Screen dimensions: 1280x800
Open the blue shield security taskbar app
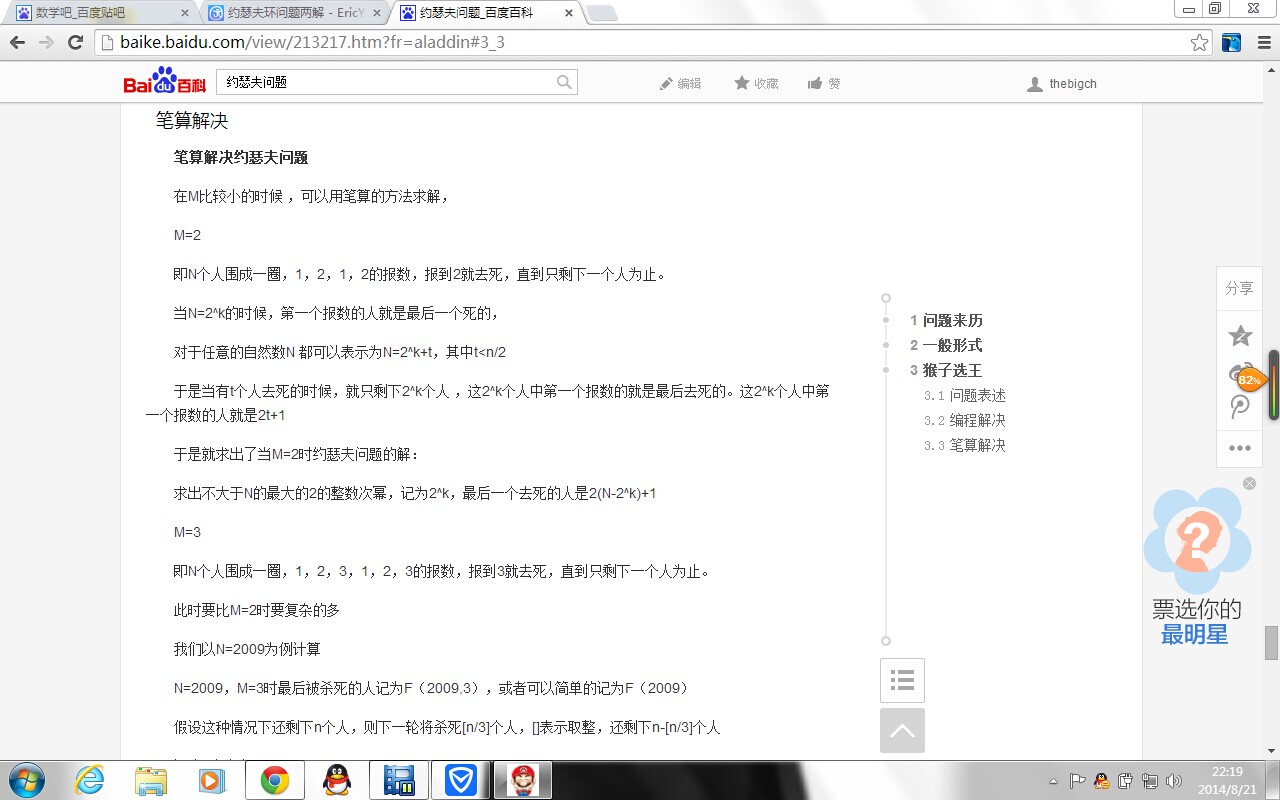(461, 780)
